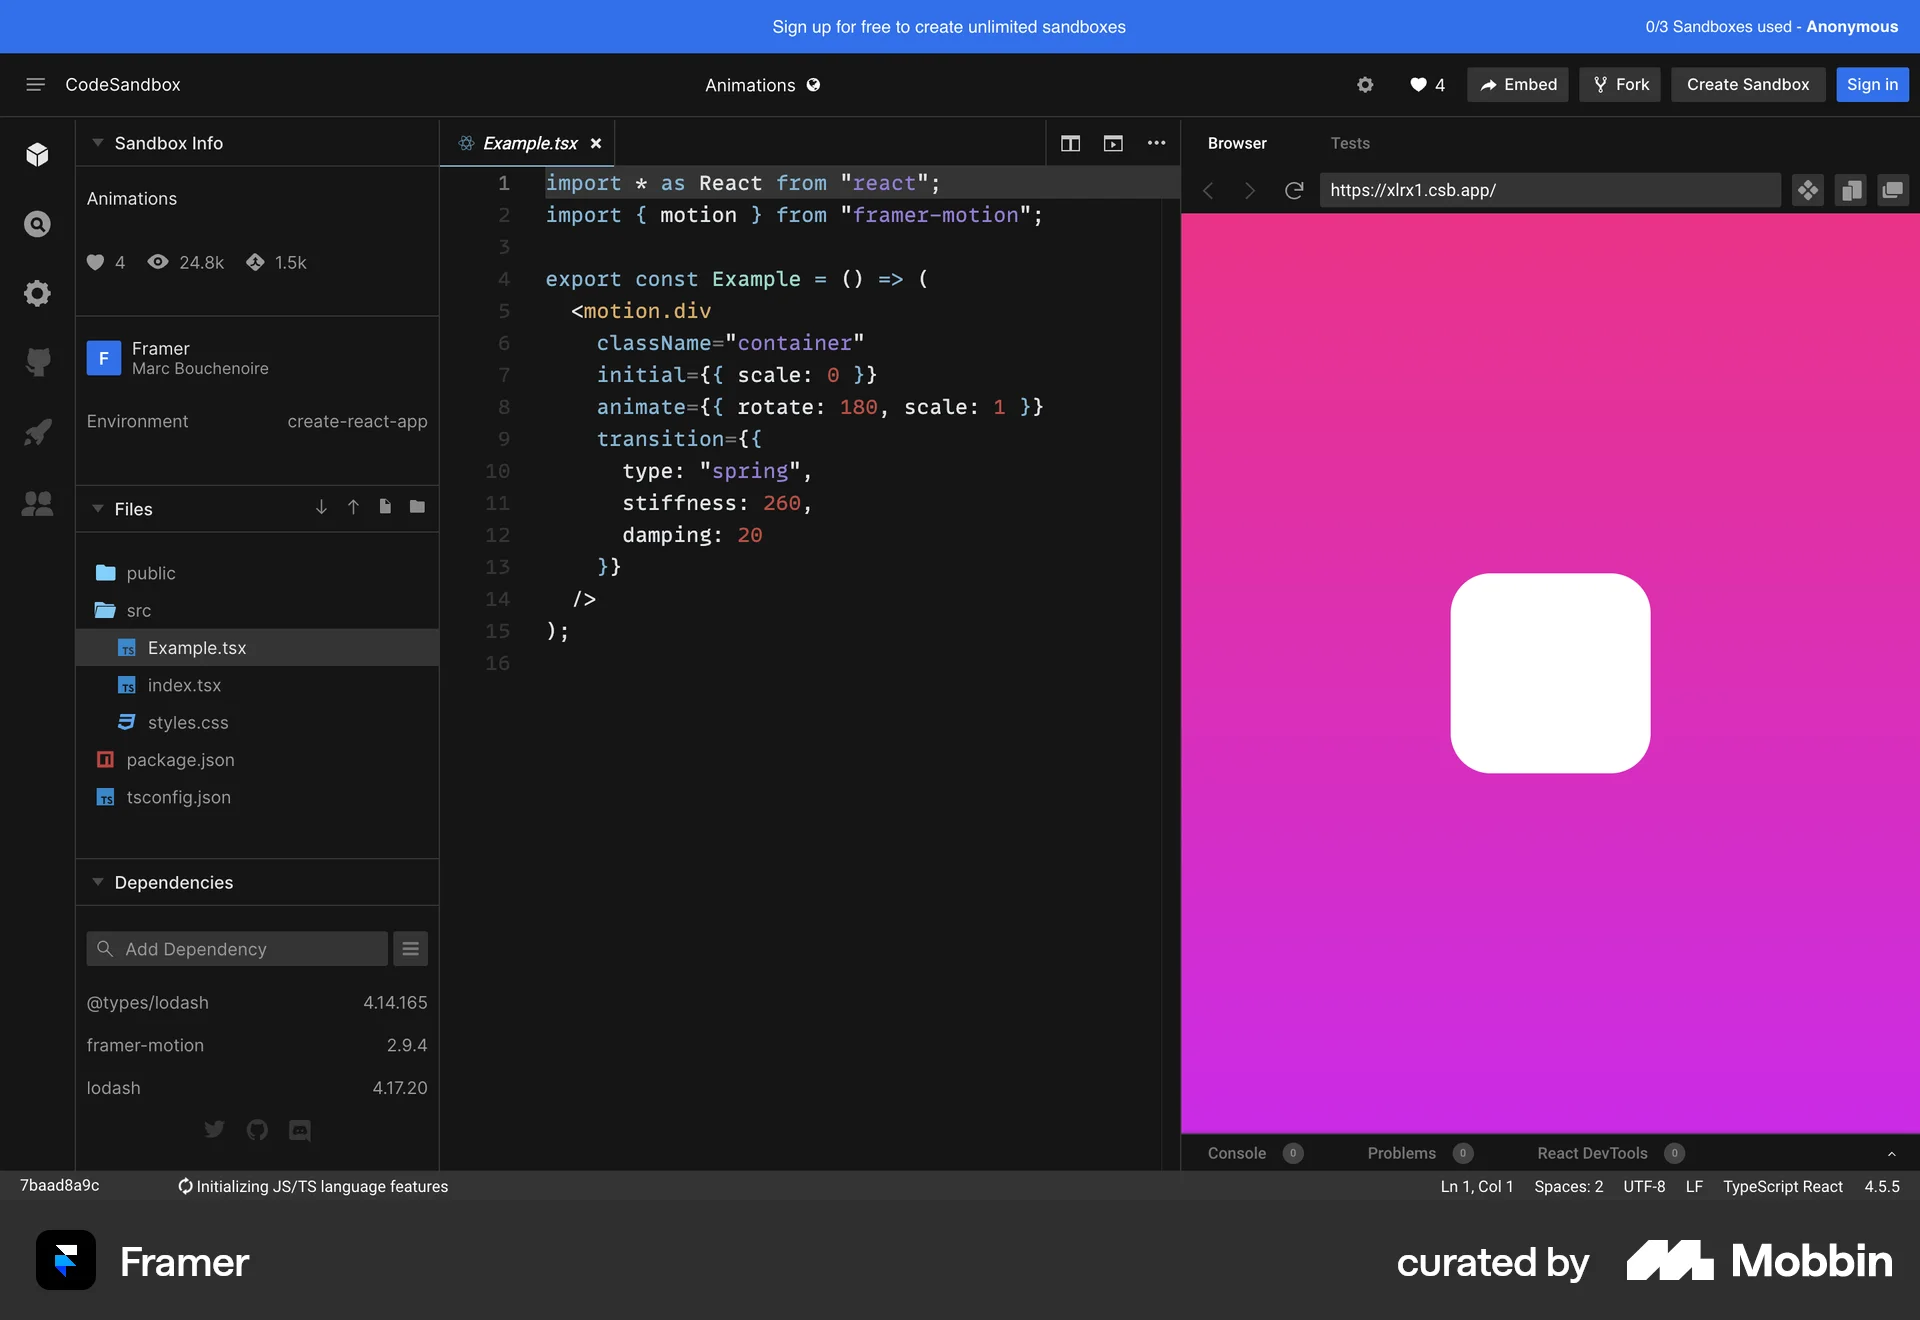Collapse the bottom console panel chevron
Image resolution: width=1920 pixels, height=1320 pixels.
pos(1891,1155)
